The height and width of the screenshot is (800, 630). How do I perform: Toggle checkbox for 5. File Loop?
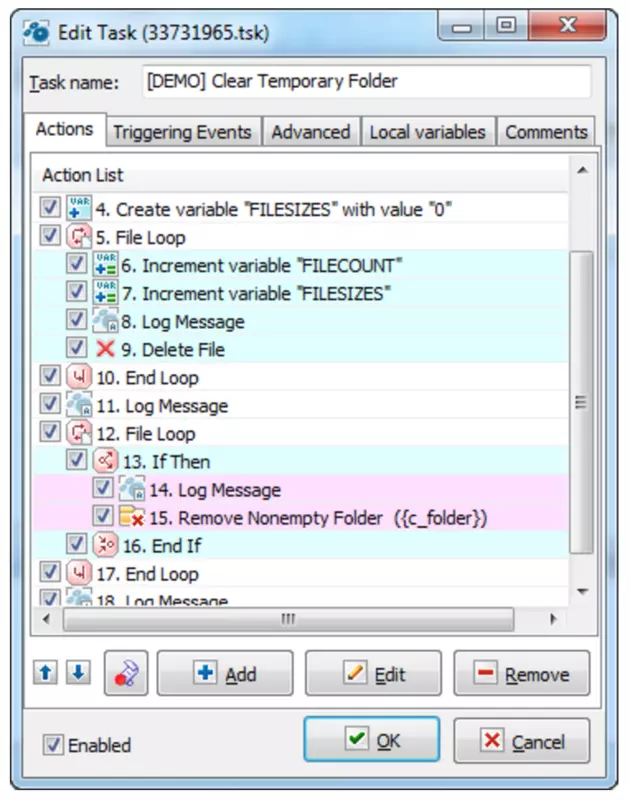coord(50,236)
